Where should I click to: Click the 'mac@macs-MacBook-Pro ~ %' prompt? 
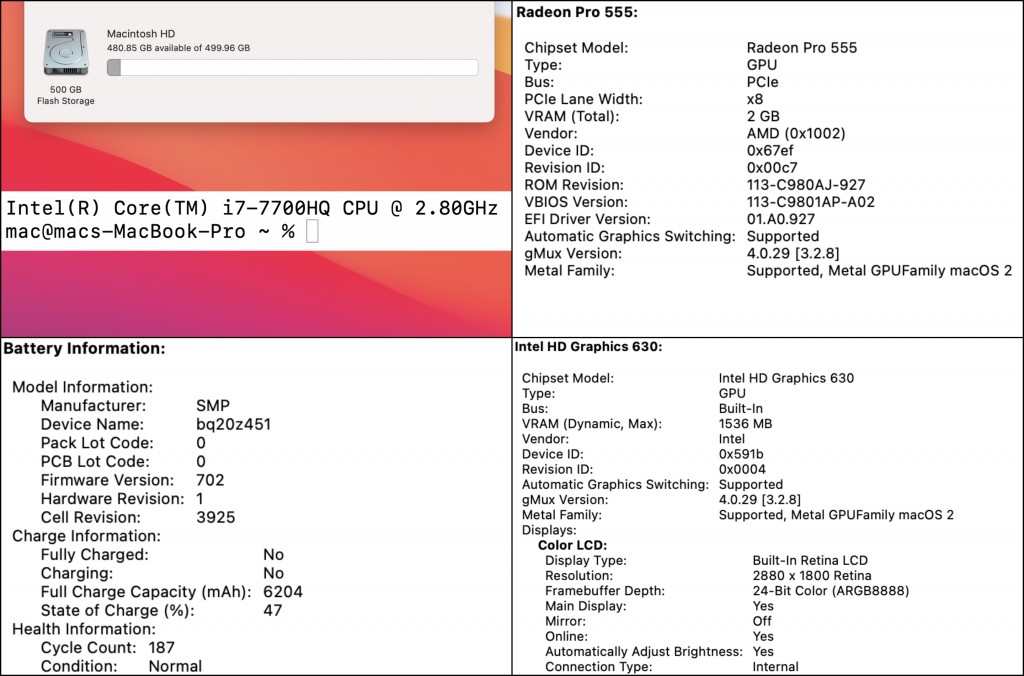(x=150, y=232)
